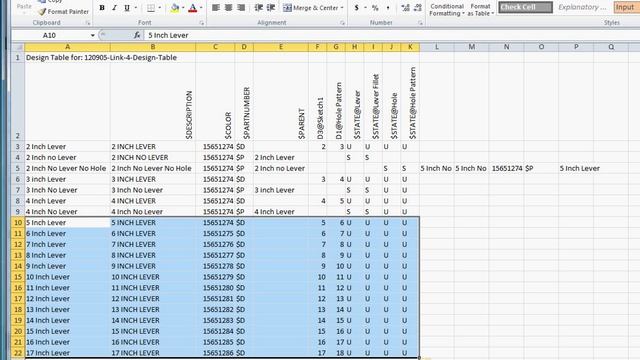
Task: Toggle italic formatting
Action: [114, 8]
